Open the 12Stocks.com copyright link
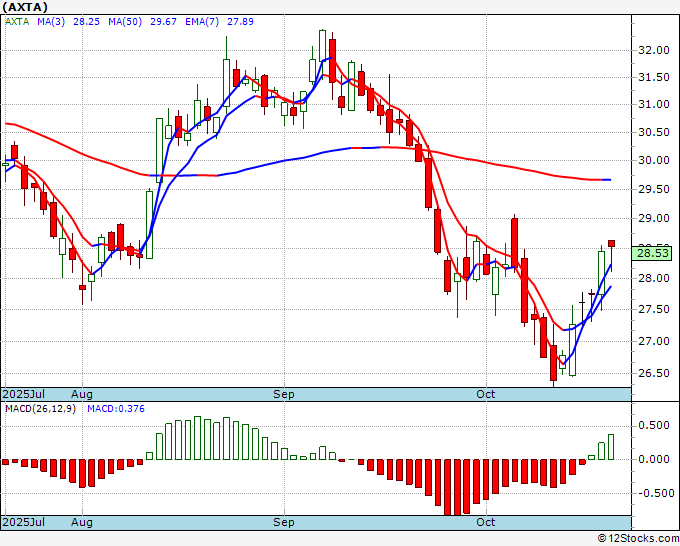The image size is (680, 546). [x=638, y=539]
